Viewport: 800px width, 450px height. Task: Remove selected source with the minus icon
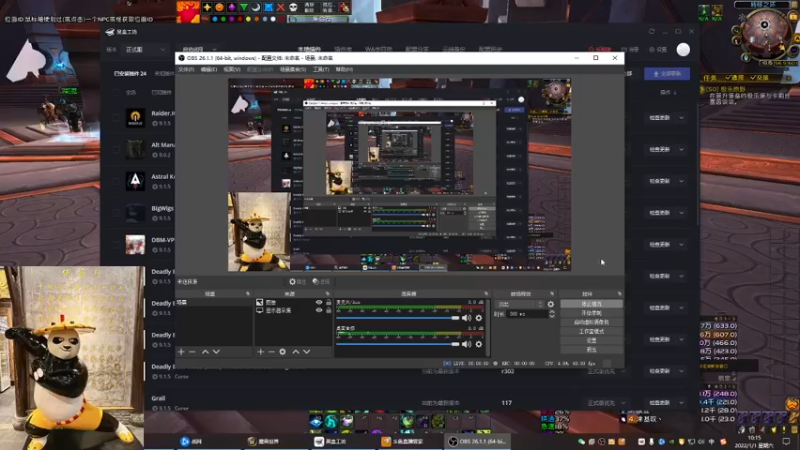click(x=271, y=352)
